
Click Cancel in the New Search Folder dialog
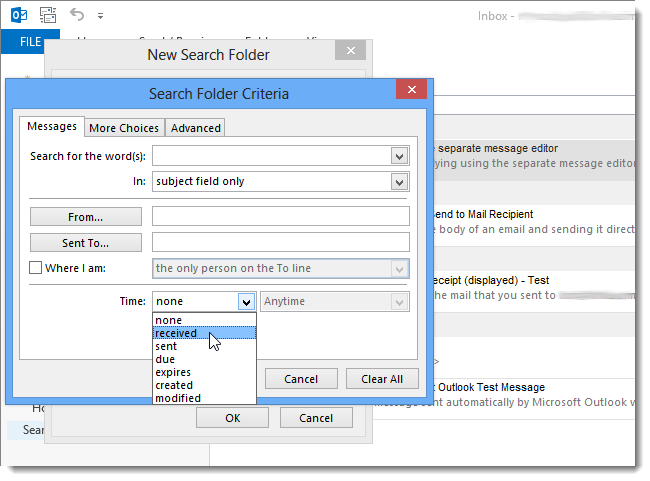[316, 418]
